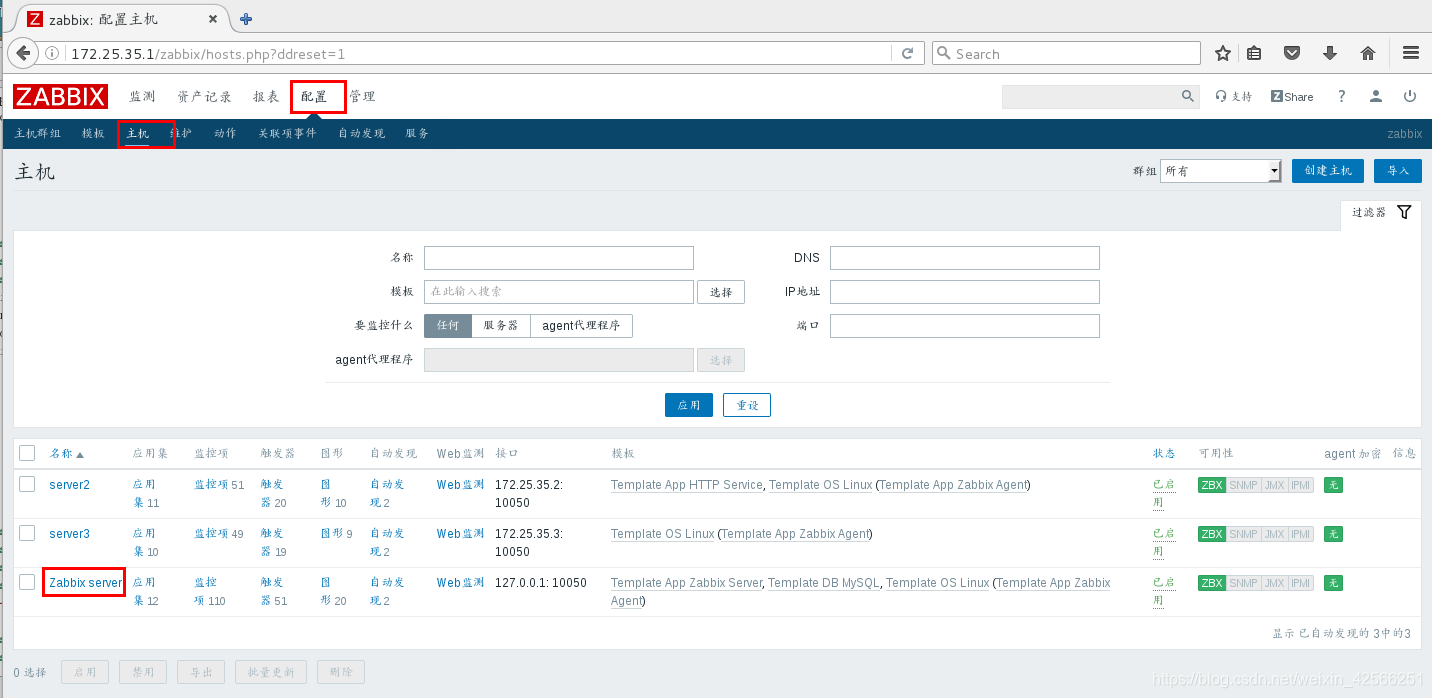This screenshot has height=698, width=1432.
Task: Open the server3 host link
Action: tap(69, 534)
